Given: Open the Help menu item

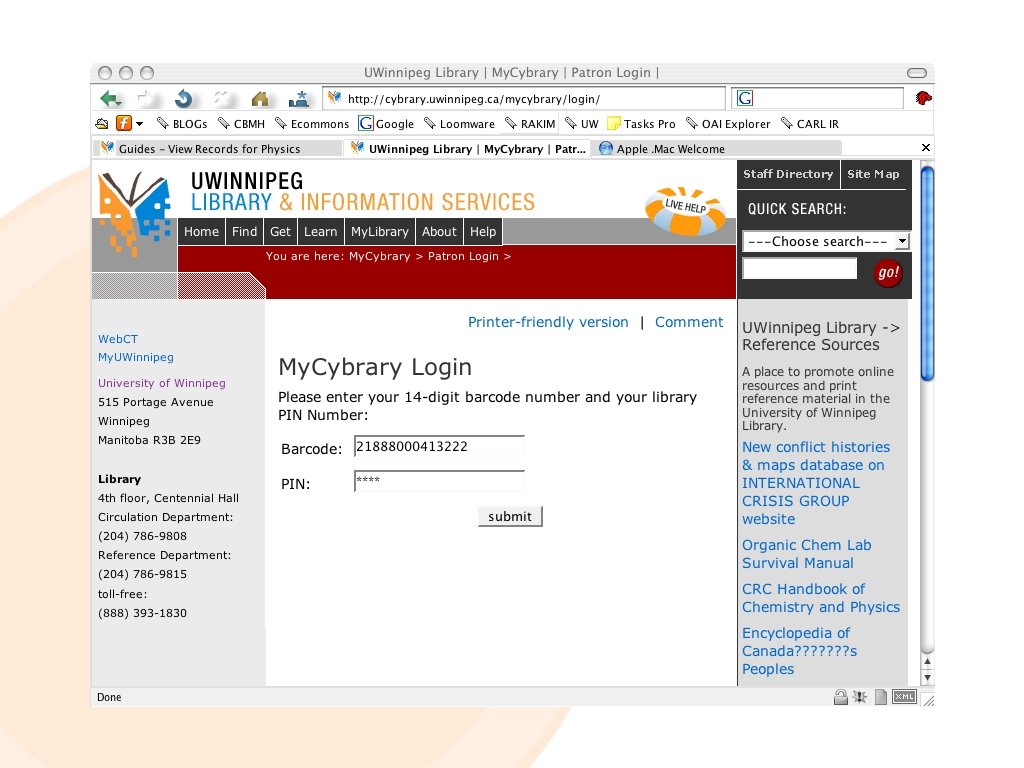Looking at the screenshot, I should (483, 232).
